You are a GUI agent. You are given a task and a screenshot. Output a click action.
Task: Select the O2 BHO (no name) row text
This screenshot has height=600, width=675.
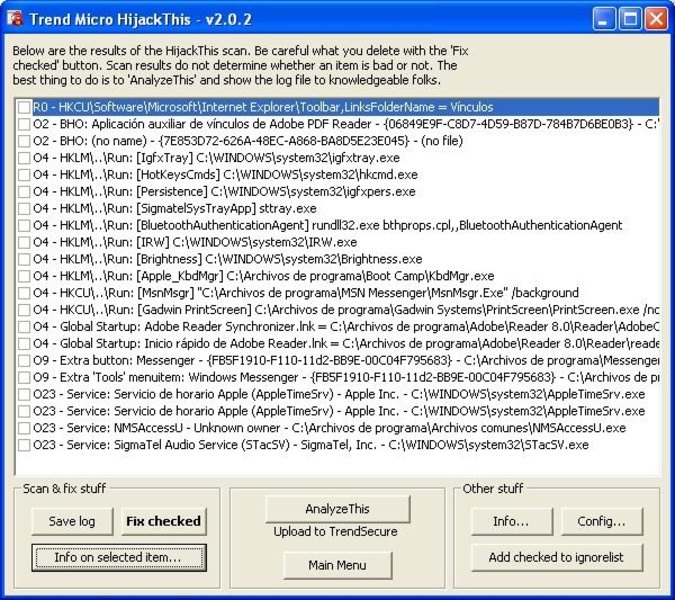click(x=248, y=141)
